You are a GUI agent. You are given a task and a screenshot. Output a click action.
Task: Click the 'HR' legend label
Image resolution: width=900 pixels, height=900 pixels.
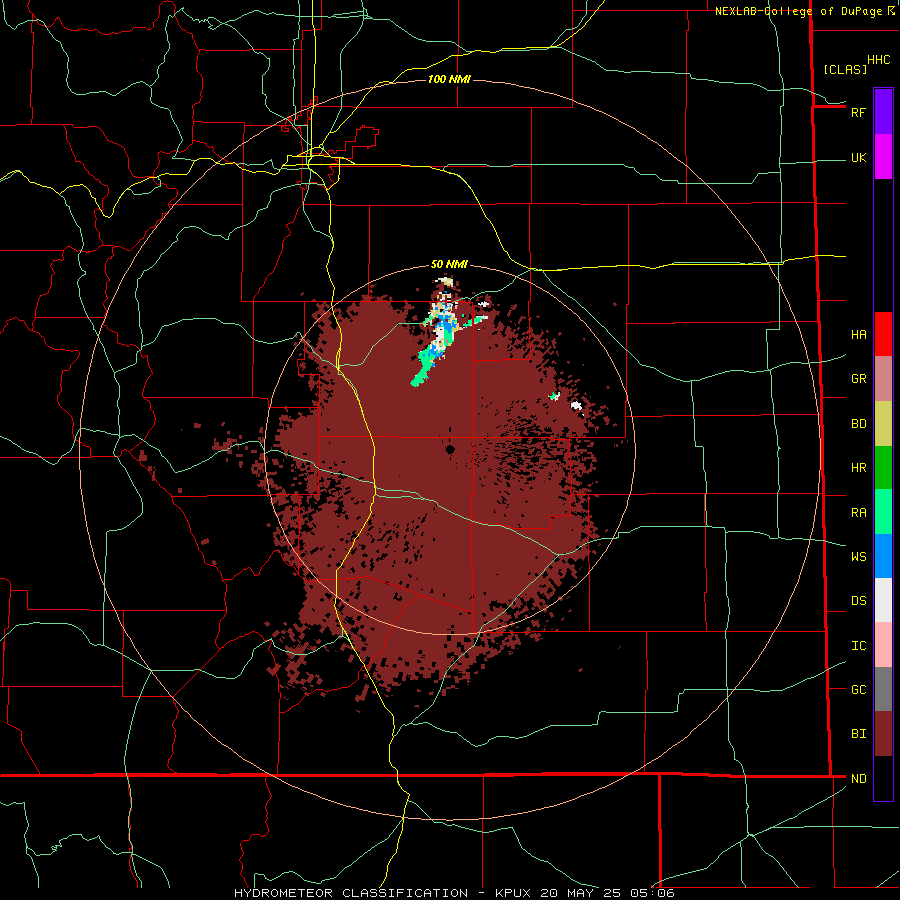pyautogui.click(x=858, y=468)
